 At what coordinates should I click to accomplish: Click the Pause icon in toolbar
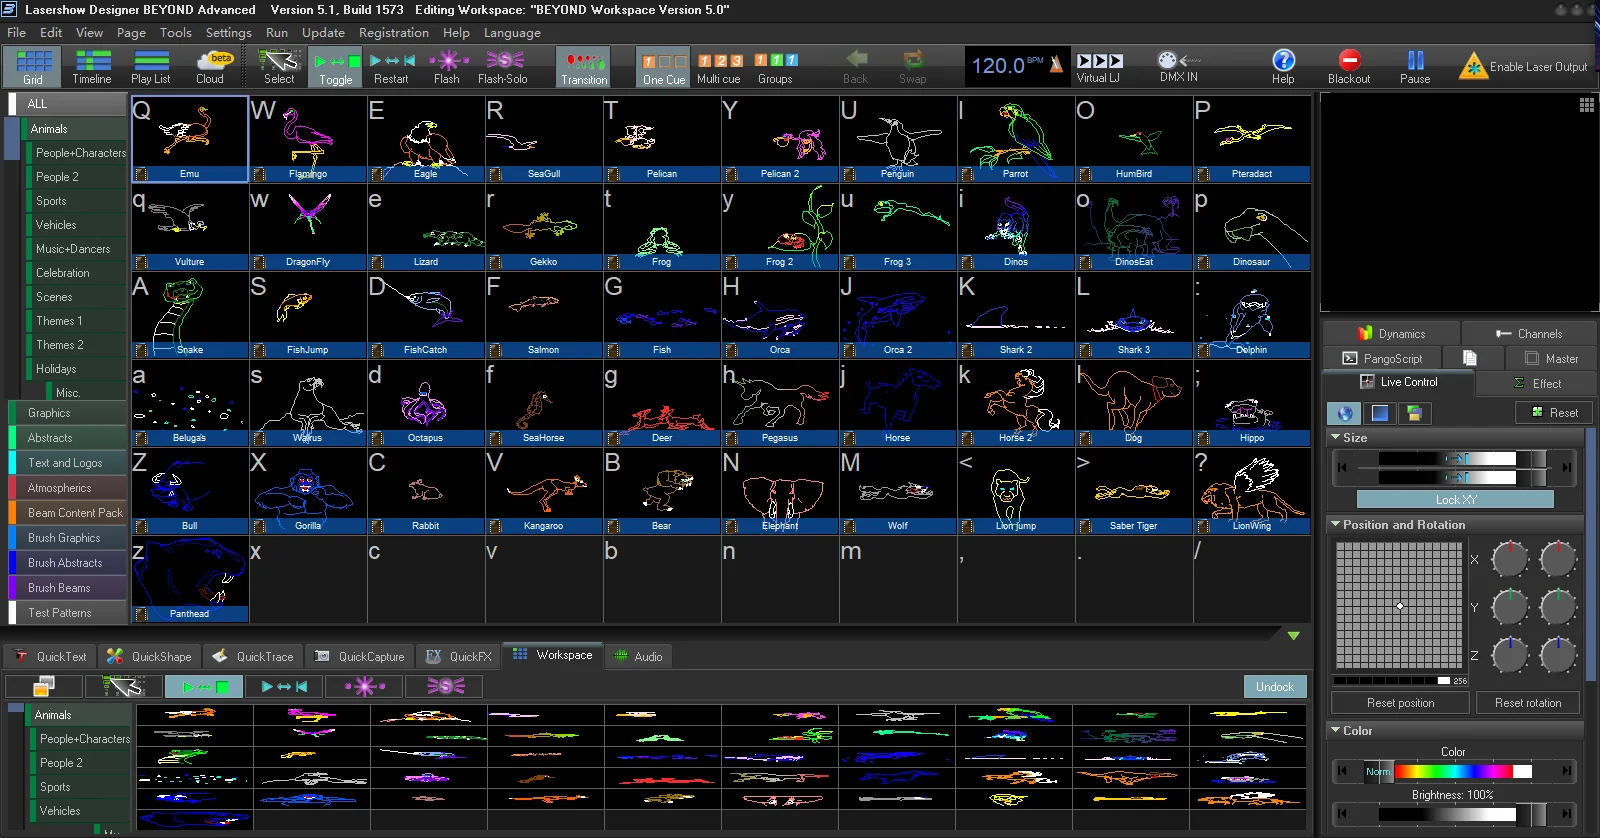pos(1415,66)
